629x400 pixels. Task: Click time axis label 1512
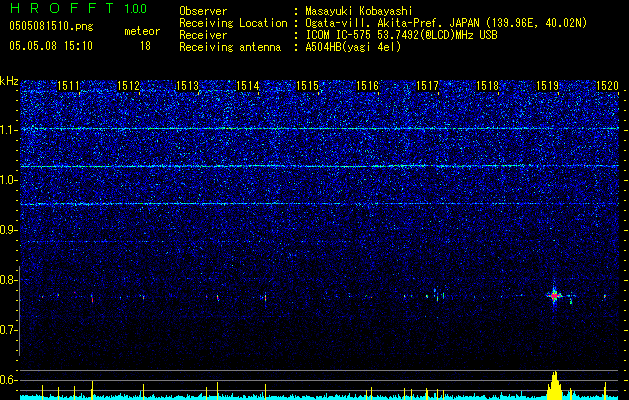pyautogui.click(x=128, y=86)
